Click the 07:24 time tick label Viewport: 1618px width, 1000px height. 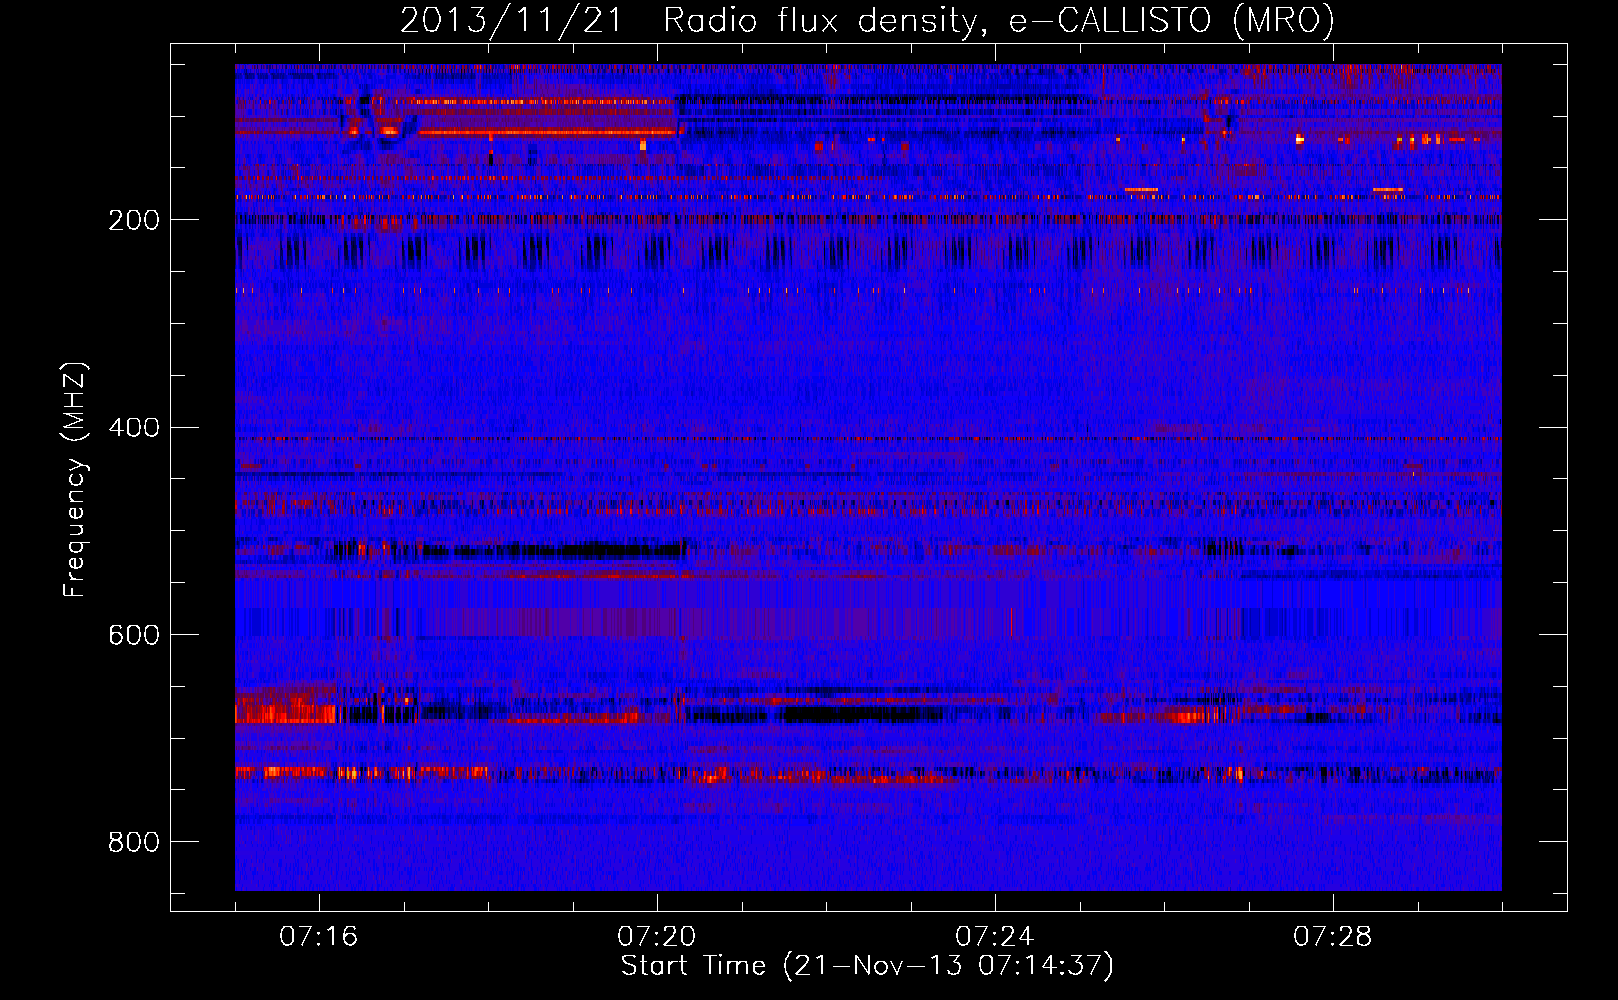click(994, 937)
